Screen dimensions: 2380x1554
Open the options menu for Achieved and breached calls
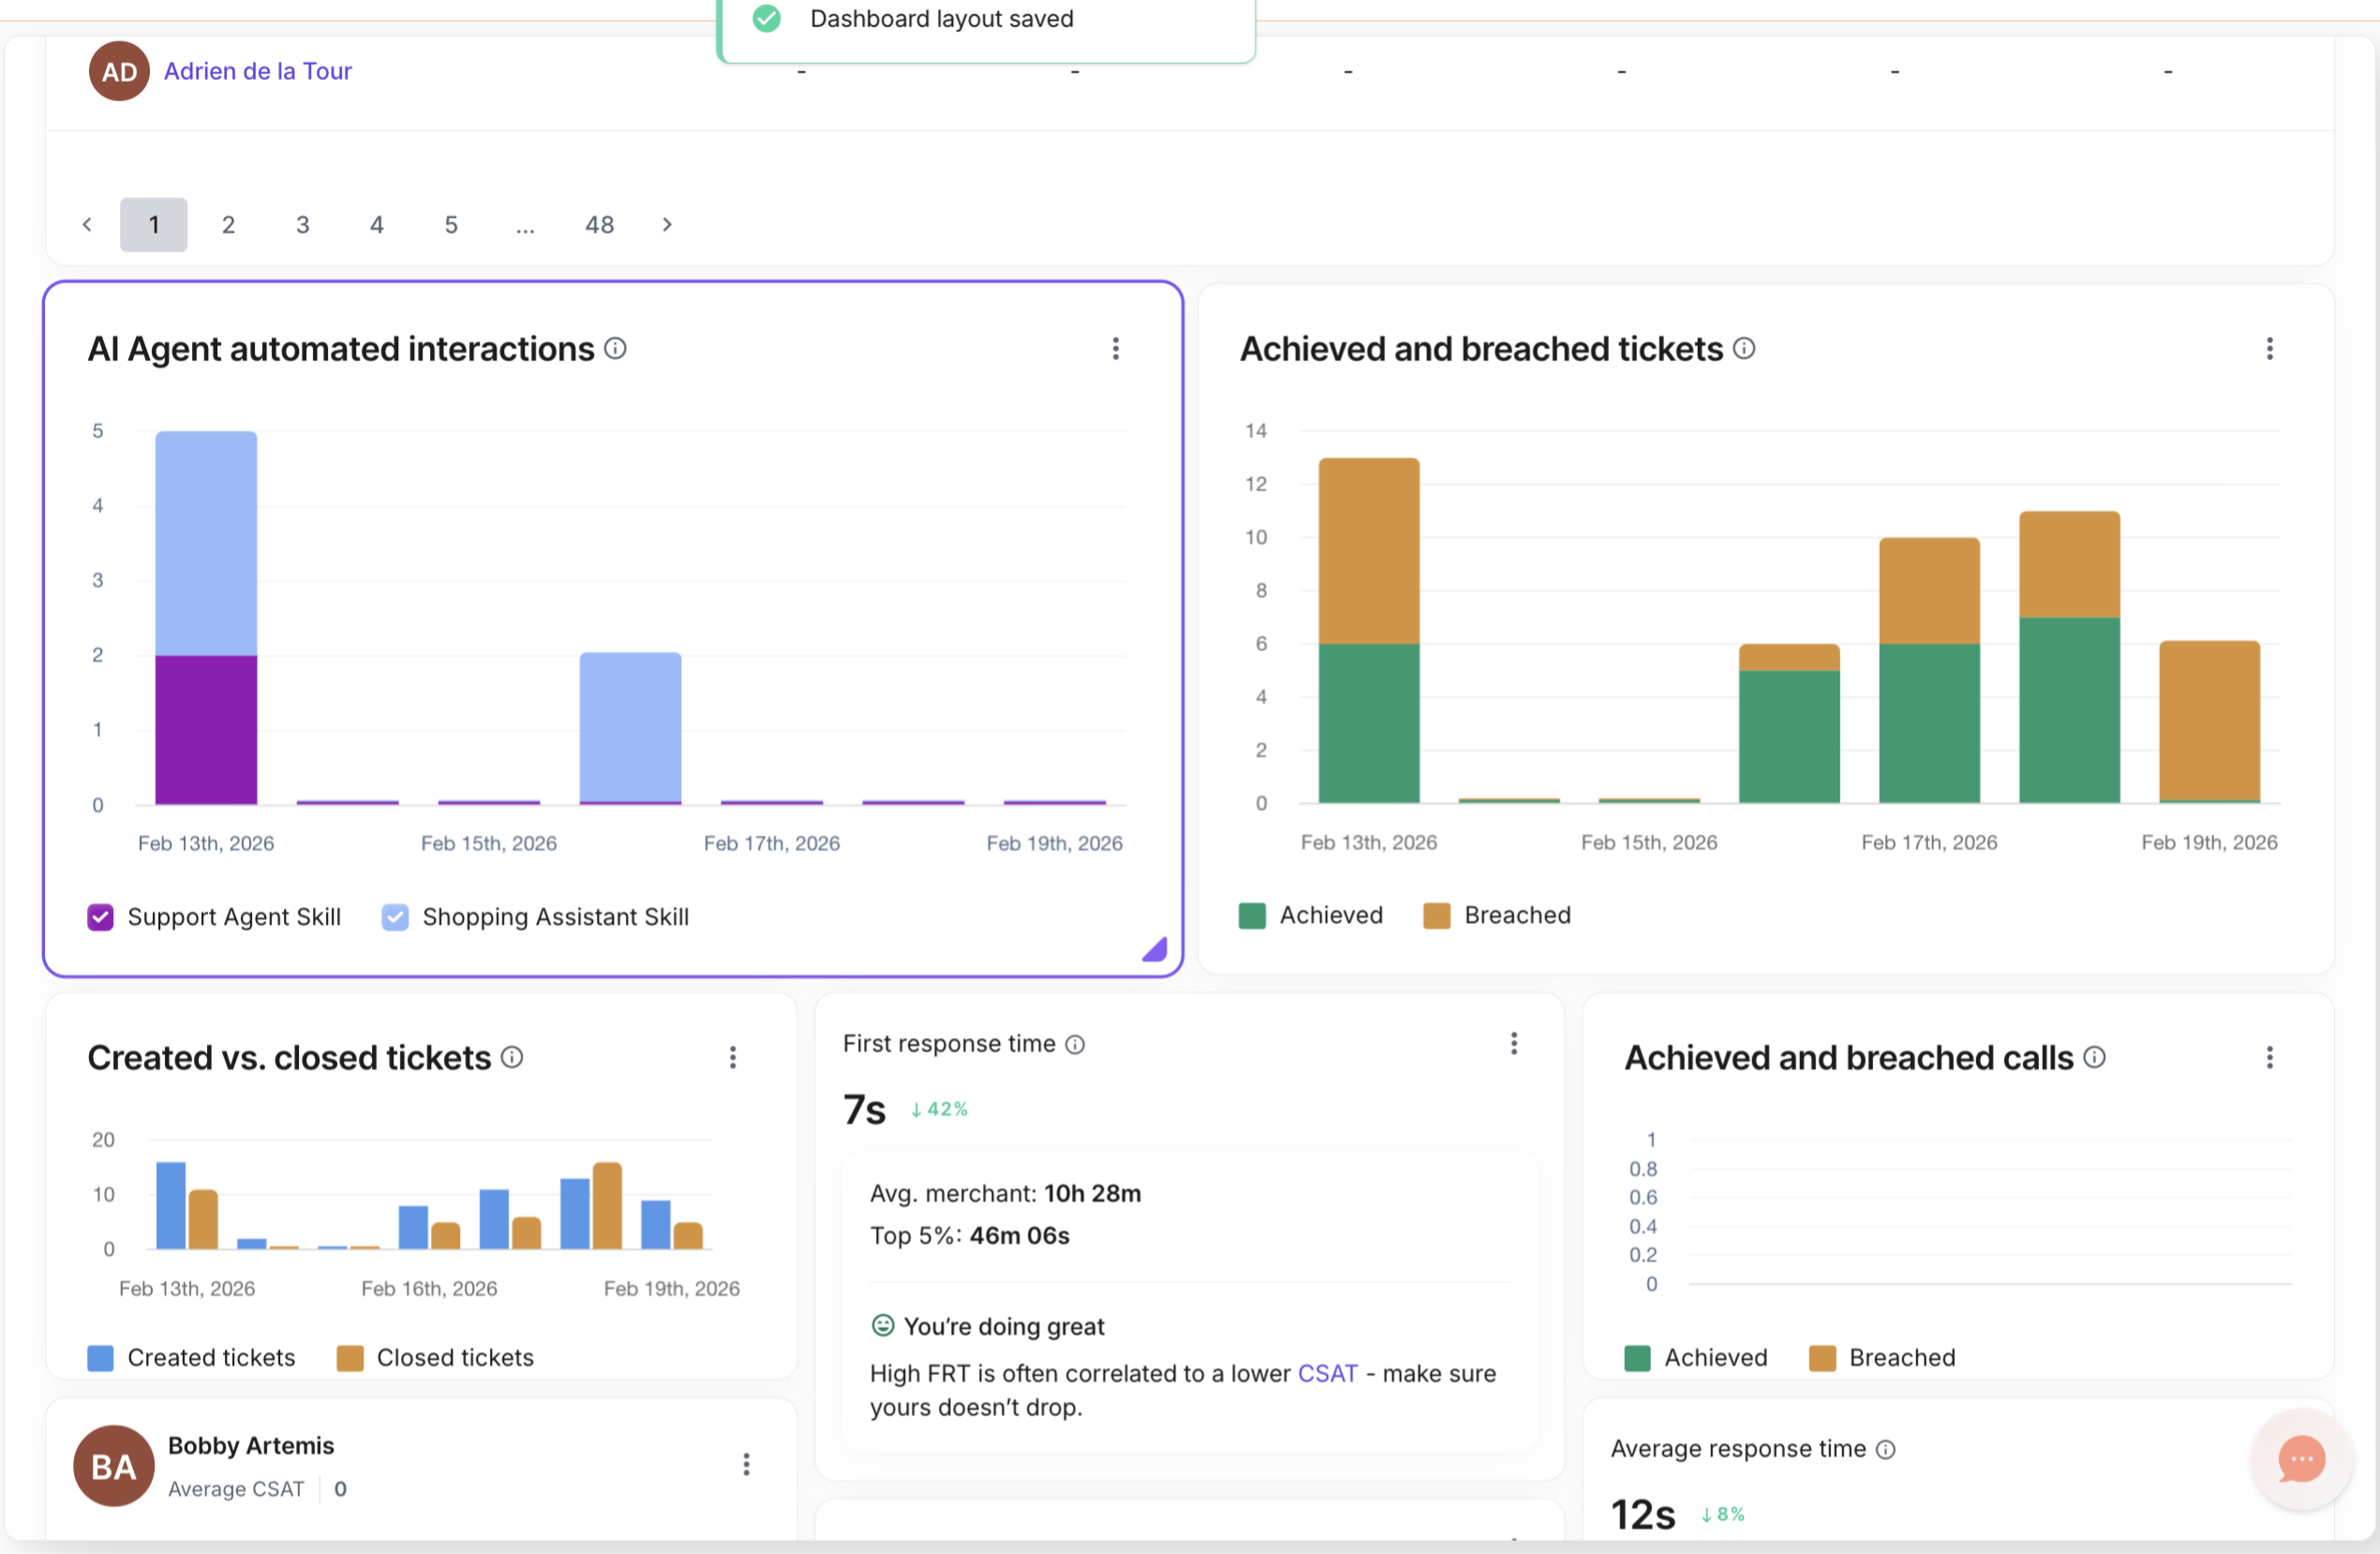[2270, 1058]
